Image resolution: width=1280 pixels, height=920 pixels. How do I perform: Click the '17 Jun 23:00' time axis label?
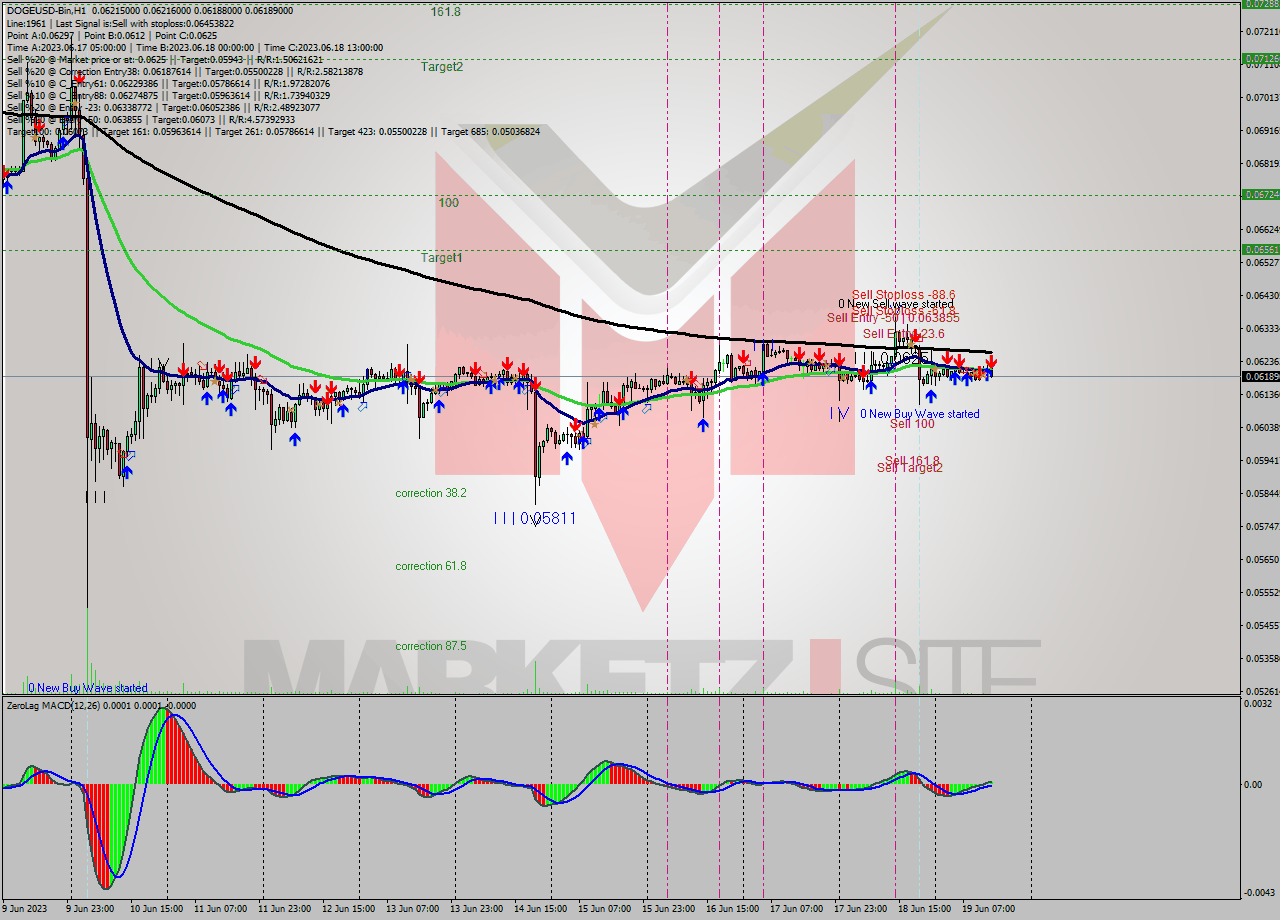(x=861, y=909)
